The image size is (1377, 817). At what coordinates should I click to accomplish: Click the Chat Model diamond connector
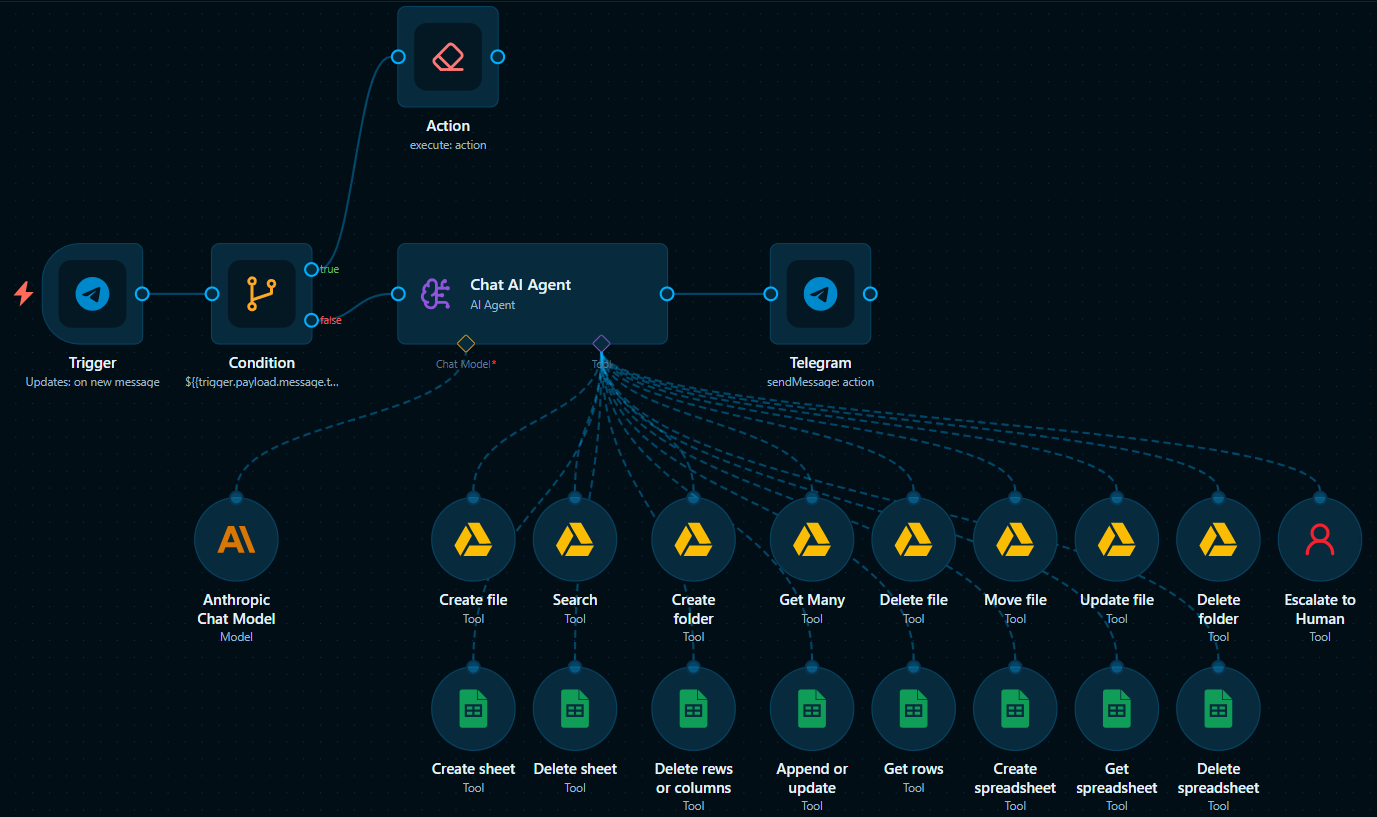pos(465,343)
